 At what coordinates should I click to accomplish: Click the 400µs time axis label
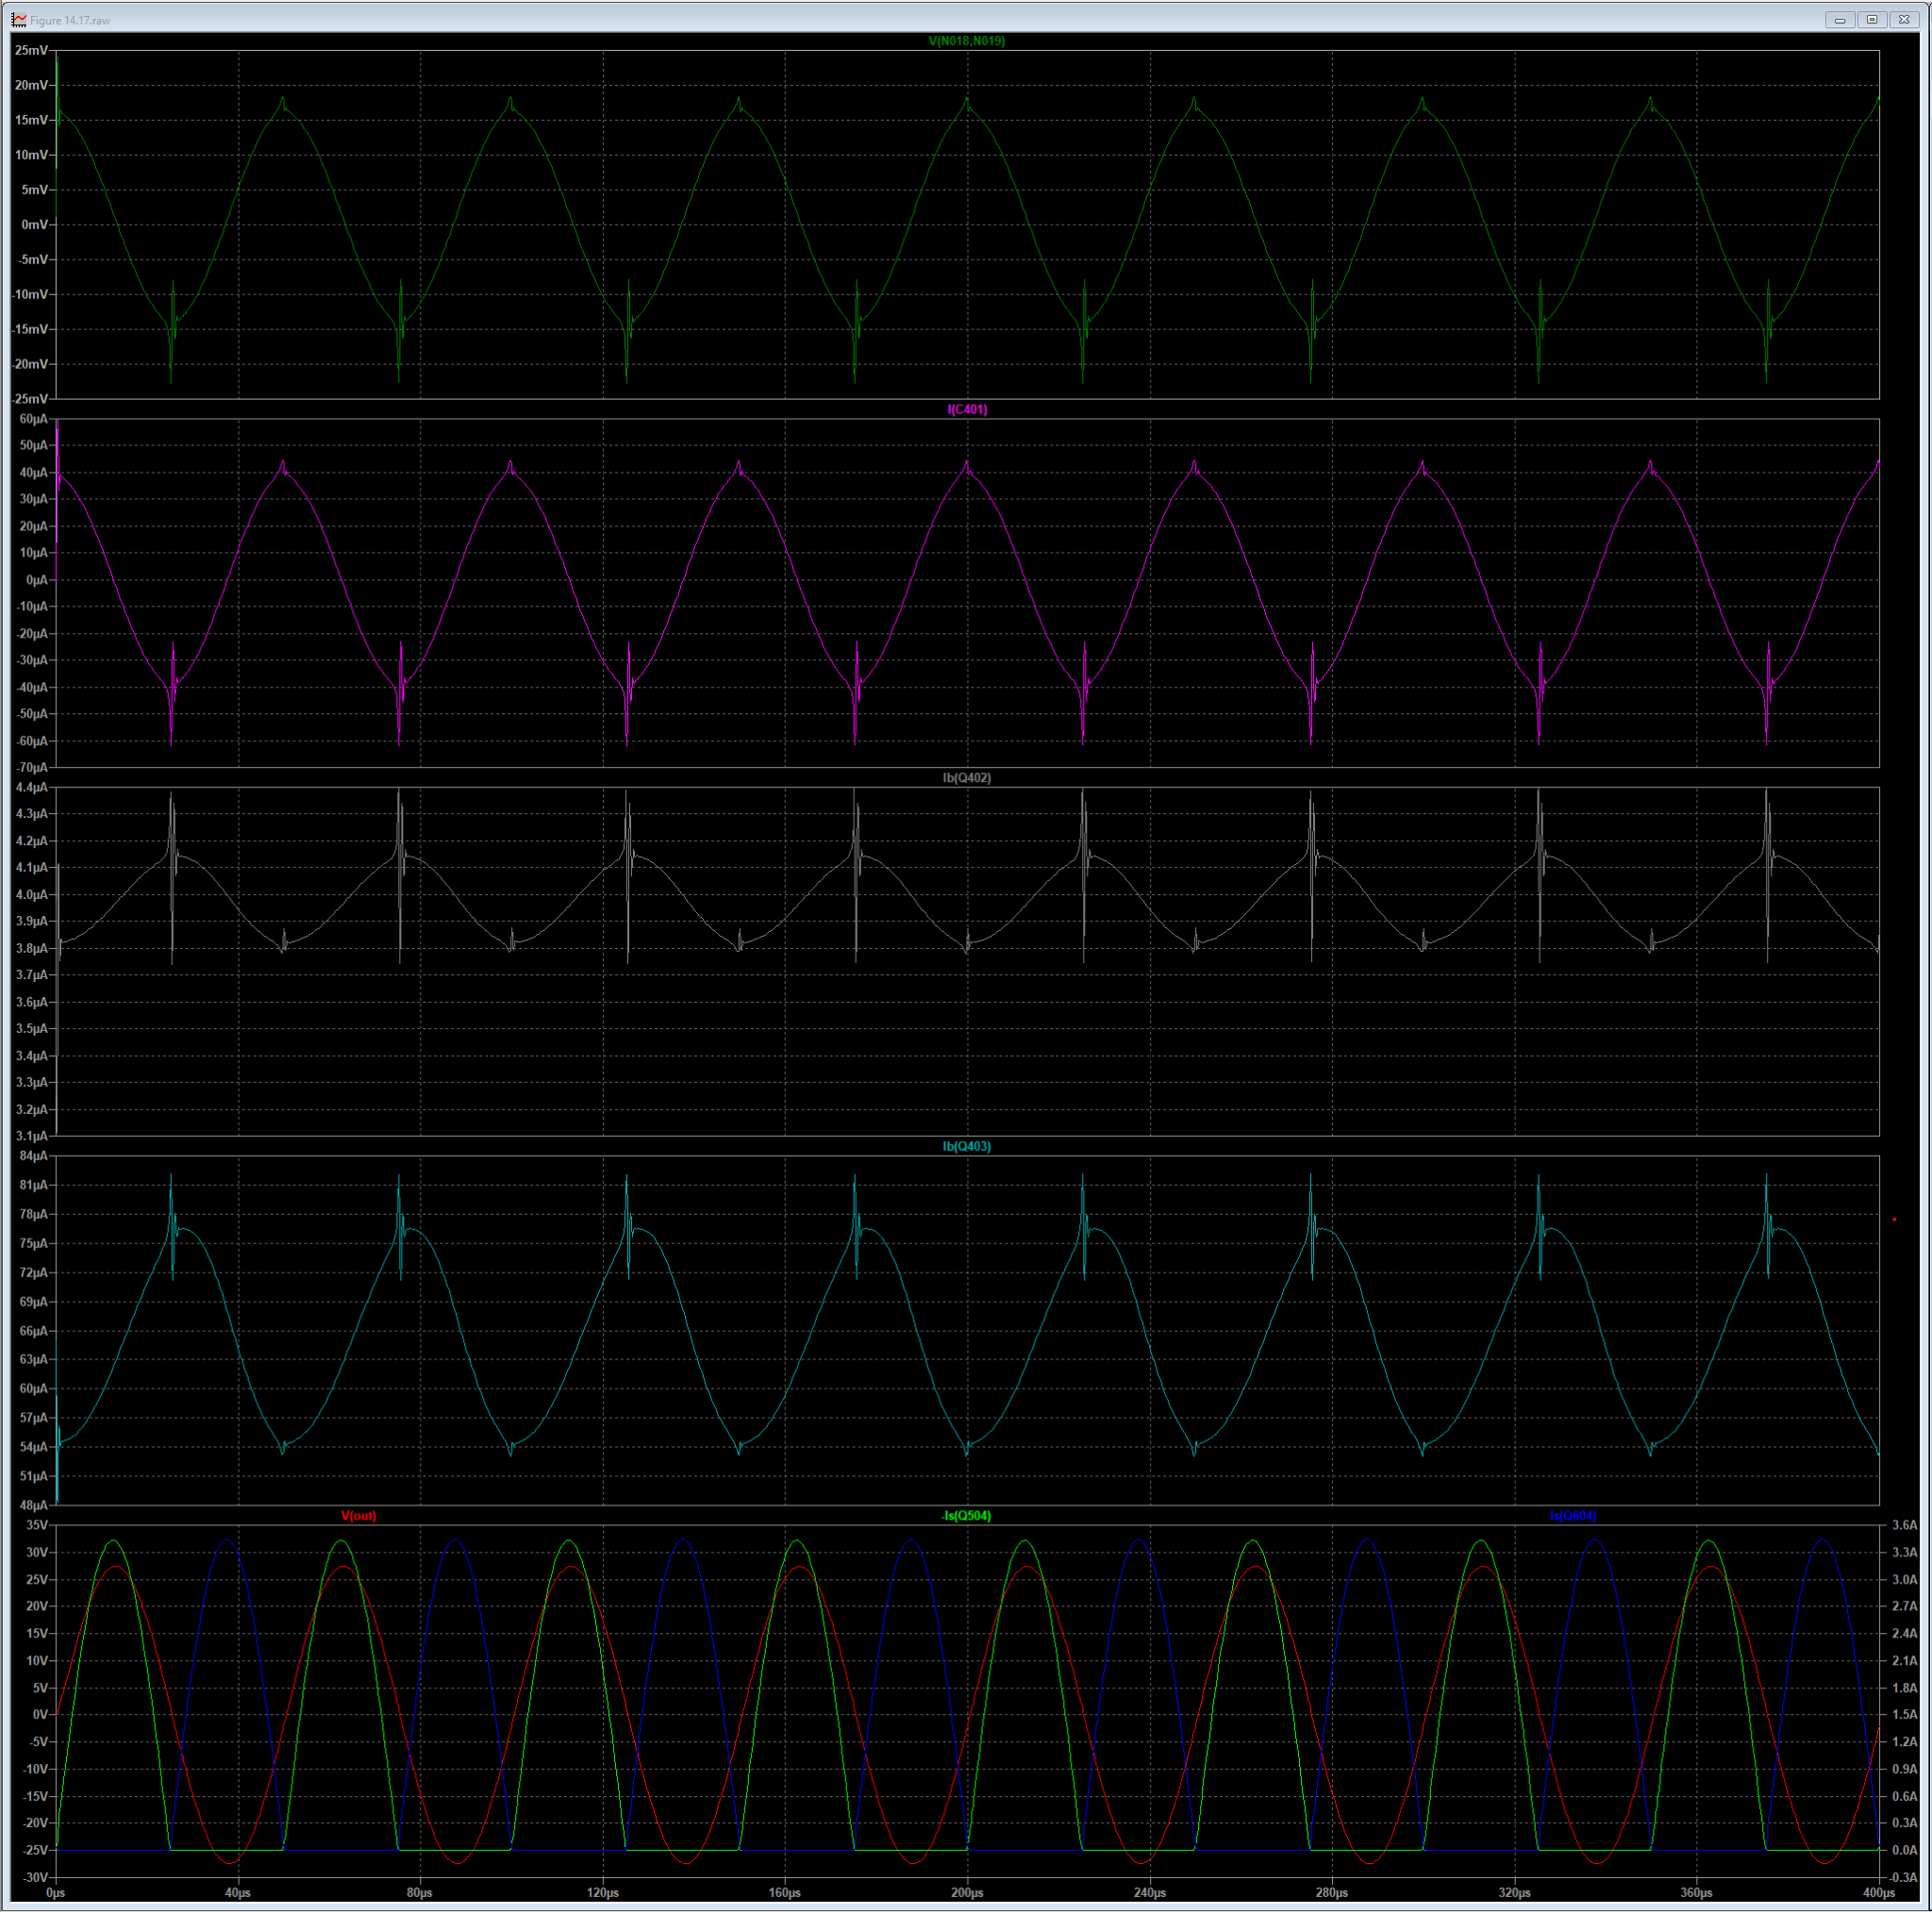click(x=1879, y=1894)
